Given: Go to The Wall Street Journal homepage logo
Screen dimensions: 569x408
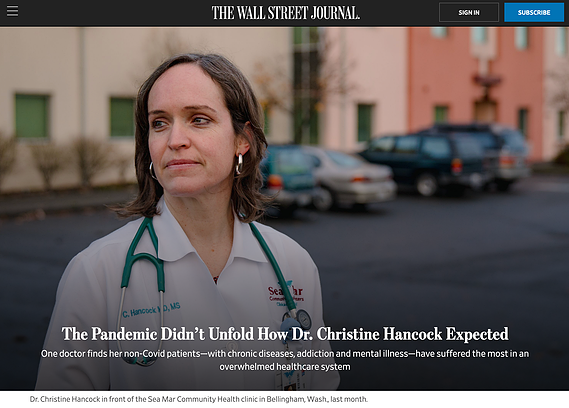Looking at the screenshot, I should [x=286, y=13].
